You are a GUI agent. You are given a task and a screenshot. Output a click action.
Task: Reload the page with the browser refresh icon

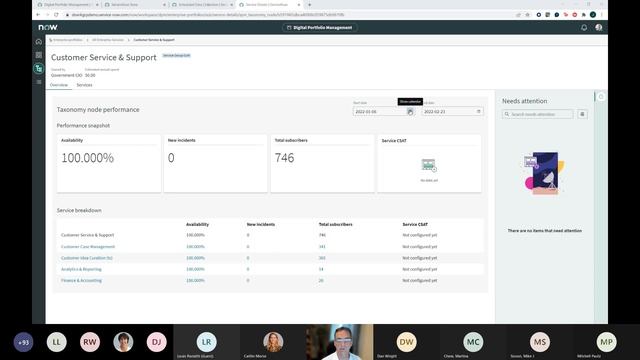[56, 15]
